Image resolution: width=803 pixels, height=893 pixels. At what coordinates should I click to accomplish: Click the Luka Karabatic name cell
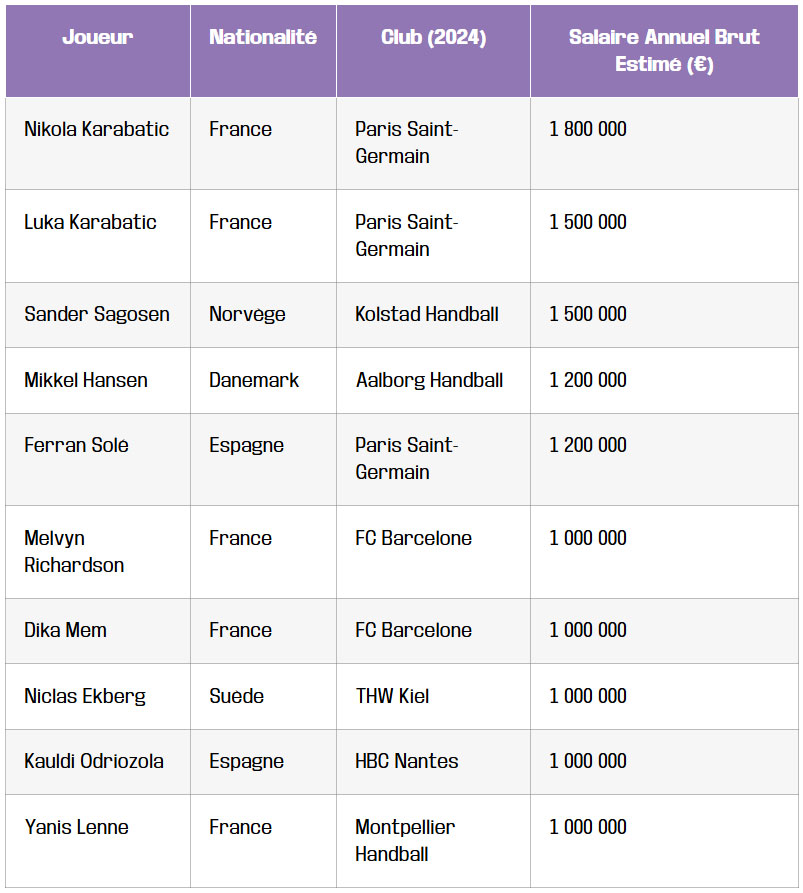(x=90, y=223)
